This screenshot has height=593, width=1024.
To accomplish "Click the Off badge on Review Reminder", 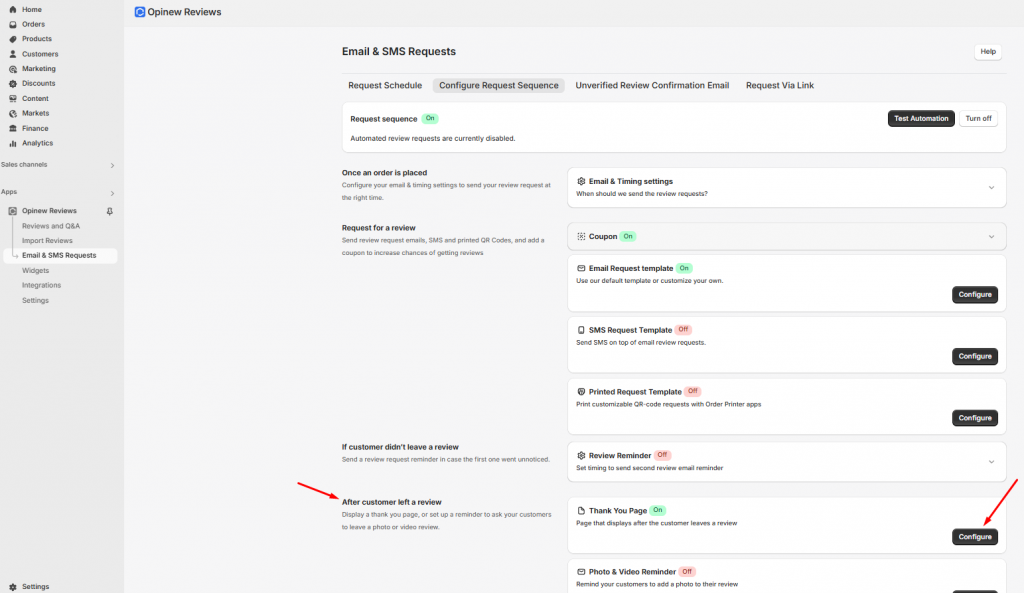I will click(662, 455).
